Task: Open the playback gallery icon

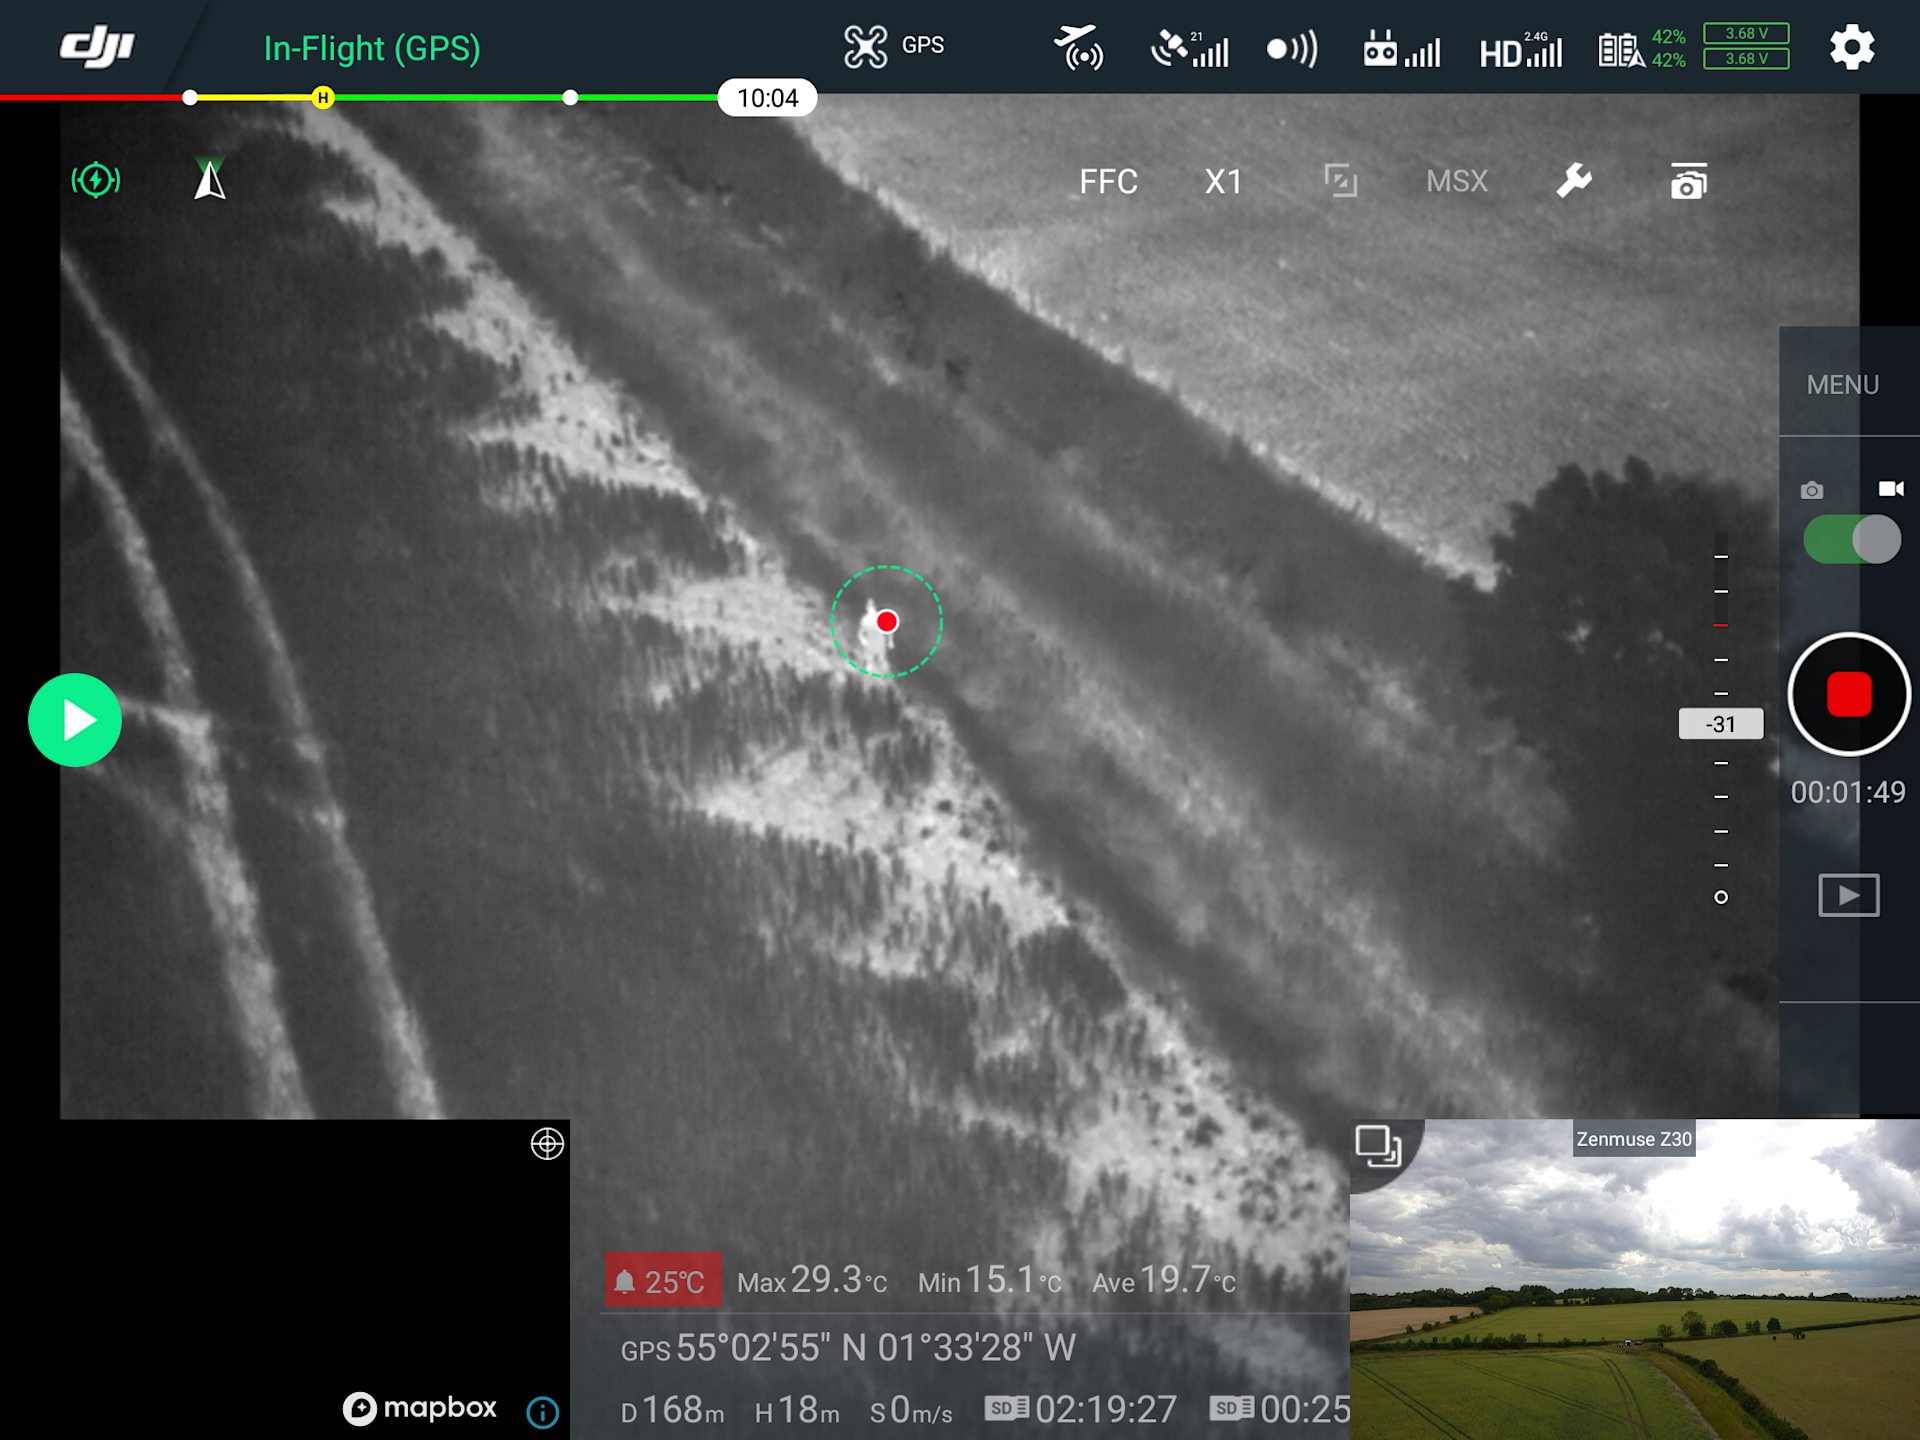Action: tap(1848, 894)
